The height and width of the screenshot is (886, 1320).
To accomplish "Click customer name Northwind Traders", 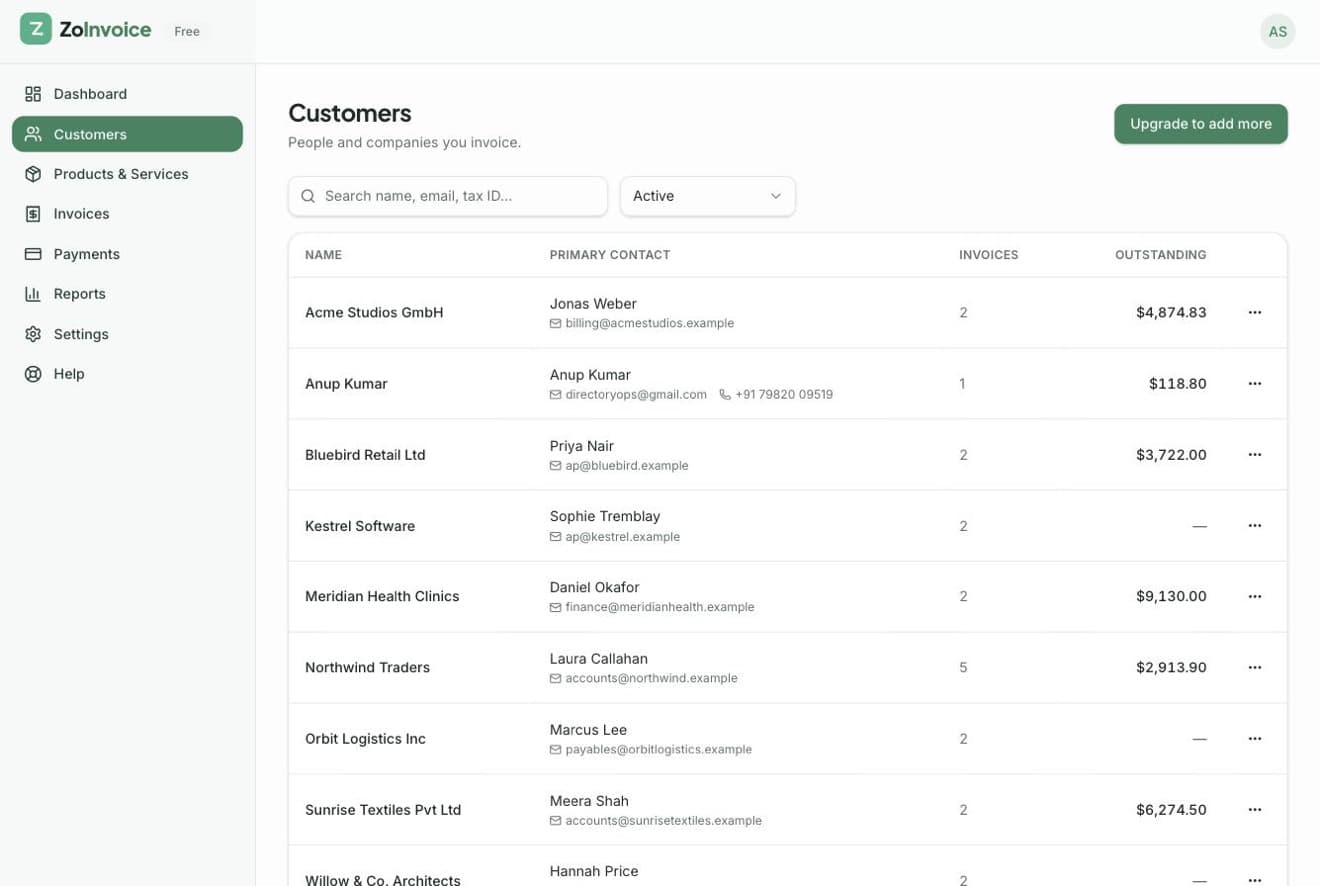I will click(367, 668).
